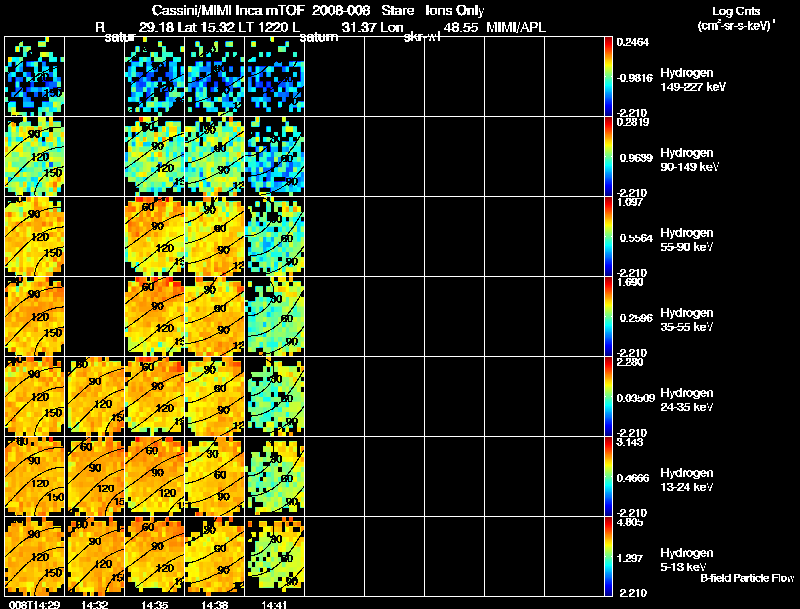The height and width of the screenshot is (609, 800).
Task: Click color bar beside Hydrogen 55-90 keV
Action: [608, 237]
